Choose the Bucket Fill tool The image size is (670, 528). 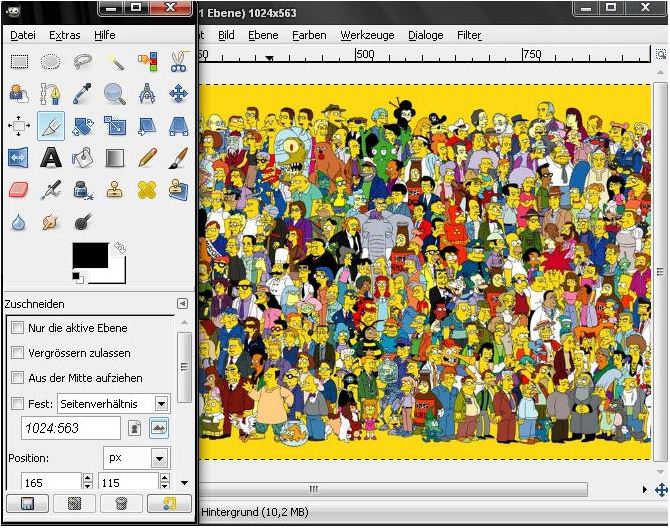(83, 158)
